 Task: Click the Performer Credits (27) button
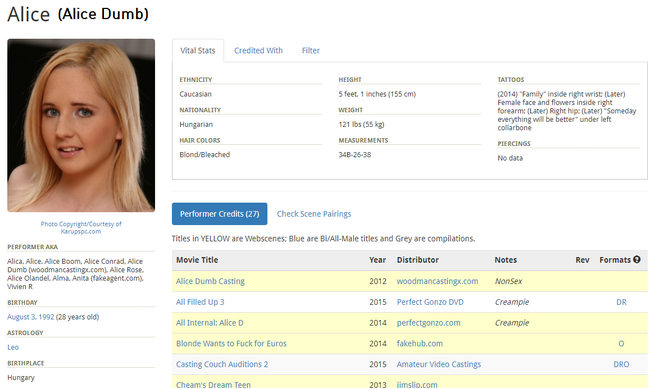pyautogui.click(x=219, y=214)
